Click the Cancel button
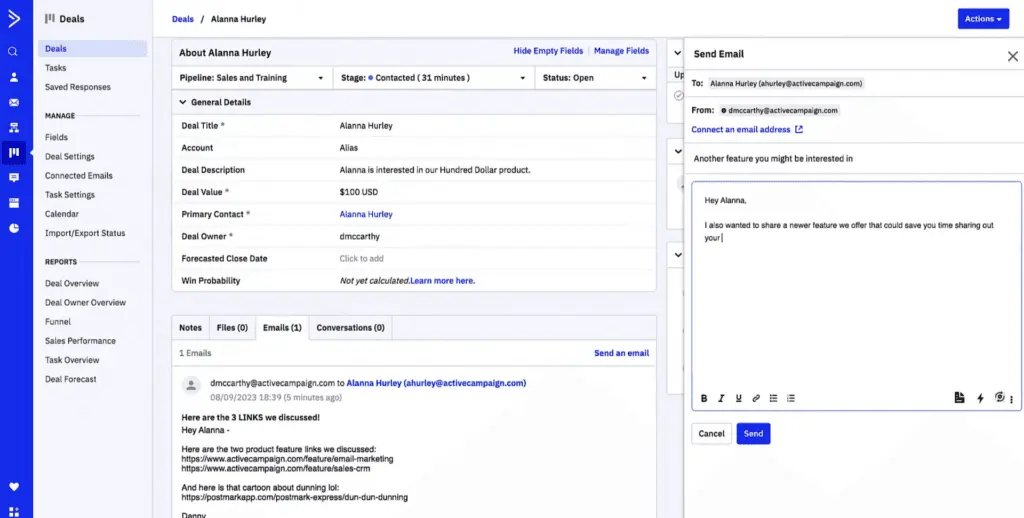 tap(711, 434)
